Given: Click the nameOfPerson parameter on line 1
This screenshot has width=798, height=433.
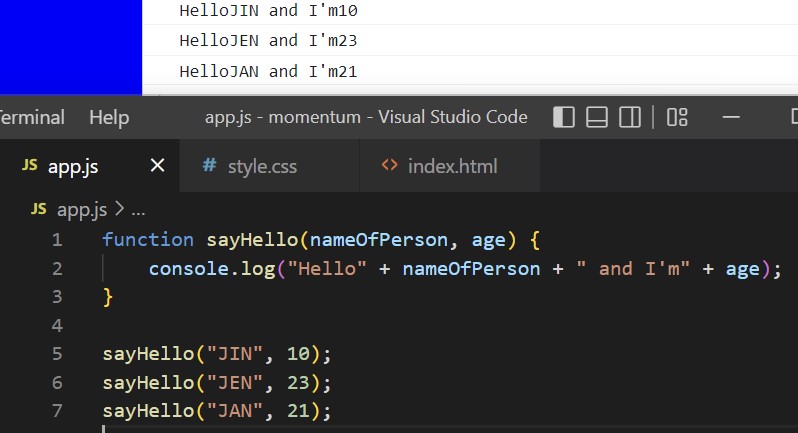Looking at the screenshot, I should pos(379,240).
